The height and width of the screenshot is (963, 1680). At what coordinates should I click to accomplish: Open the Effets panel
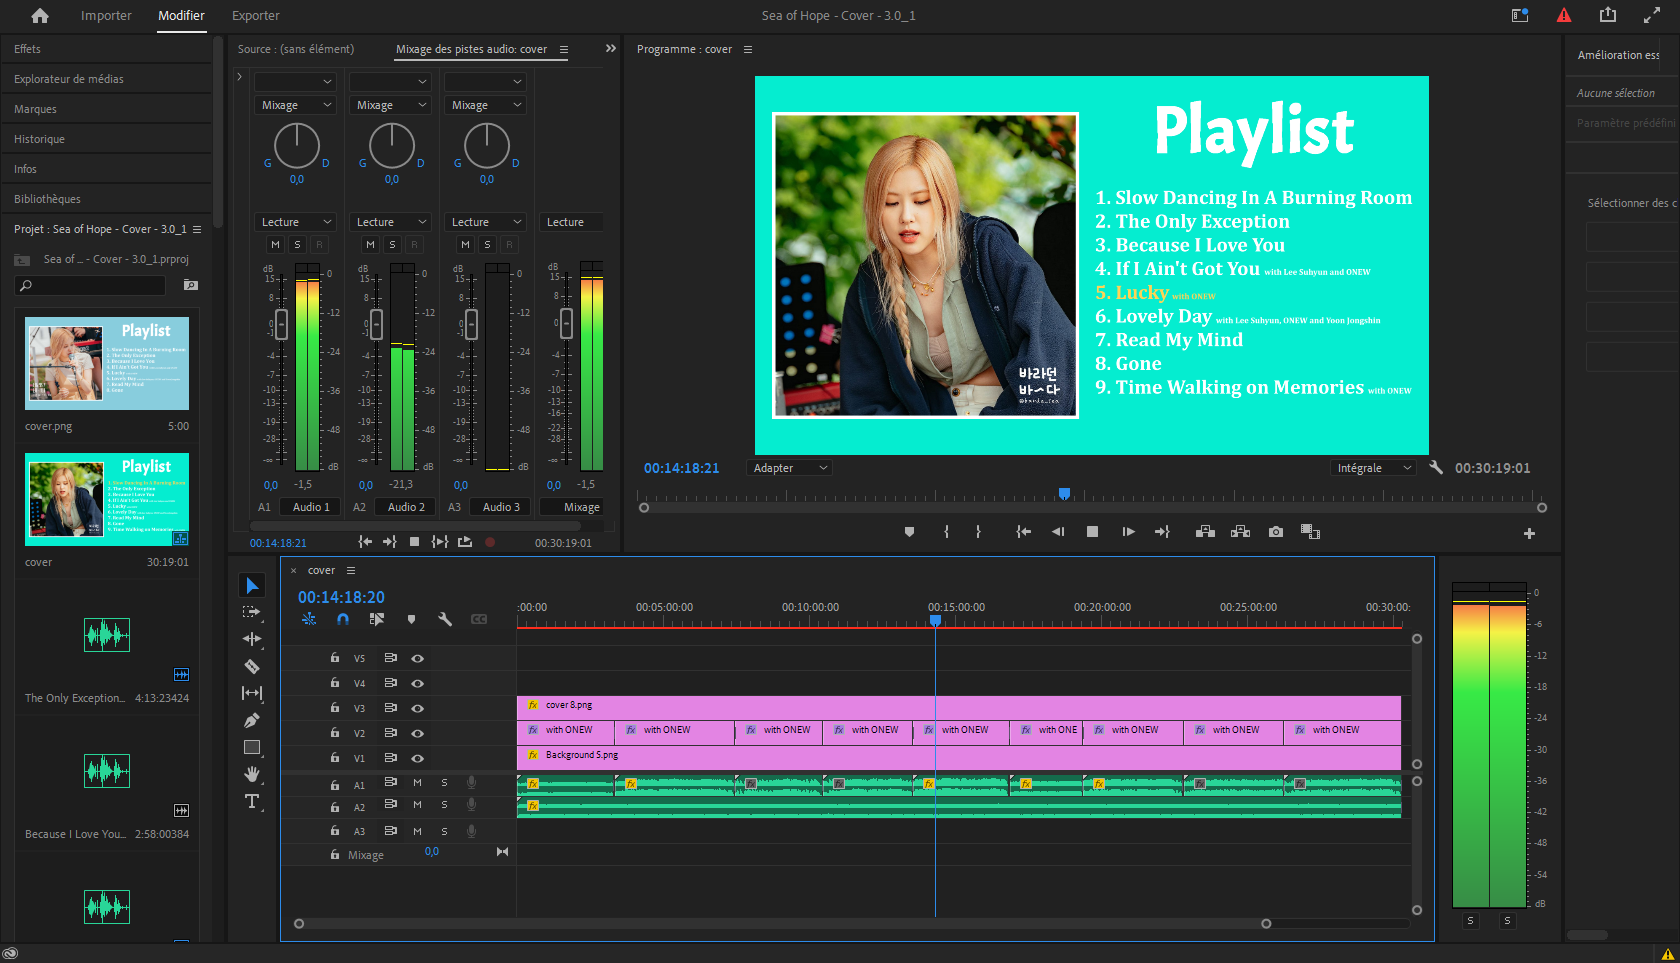coord(28,49)
